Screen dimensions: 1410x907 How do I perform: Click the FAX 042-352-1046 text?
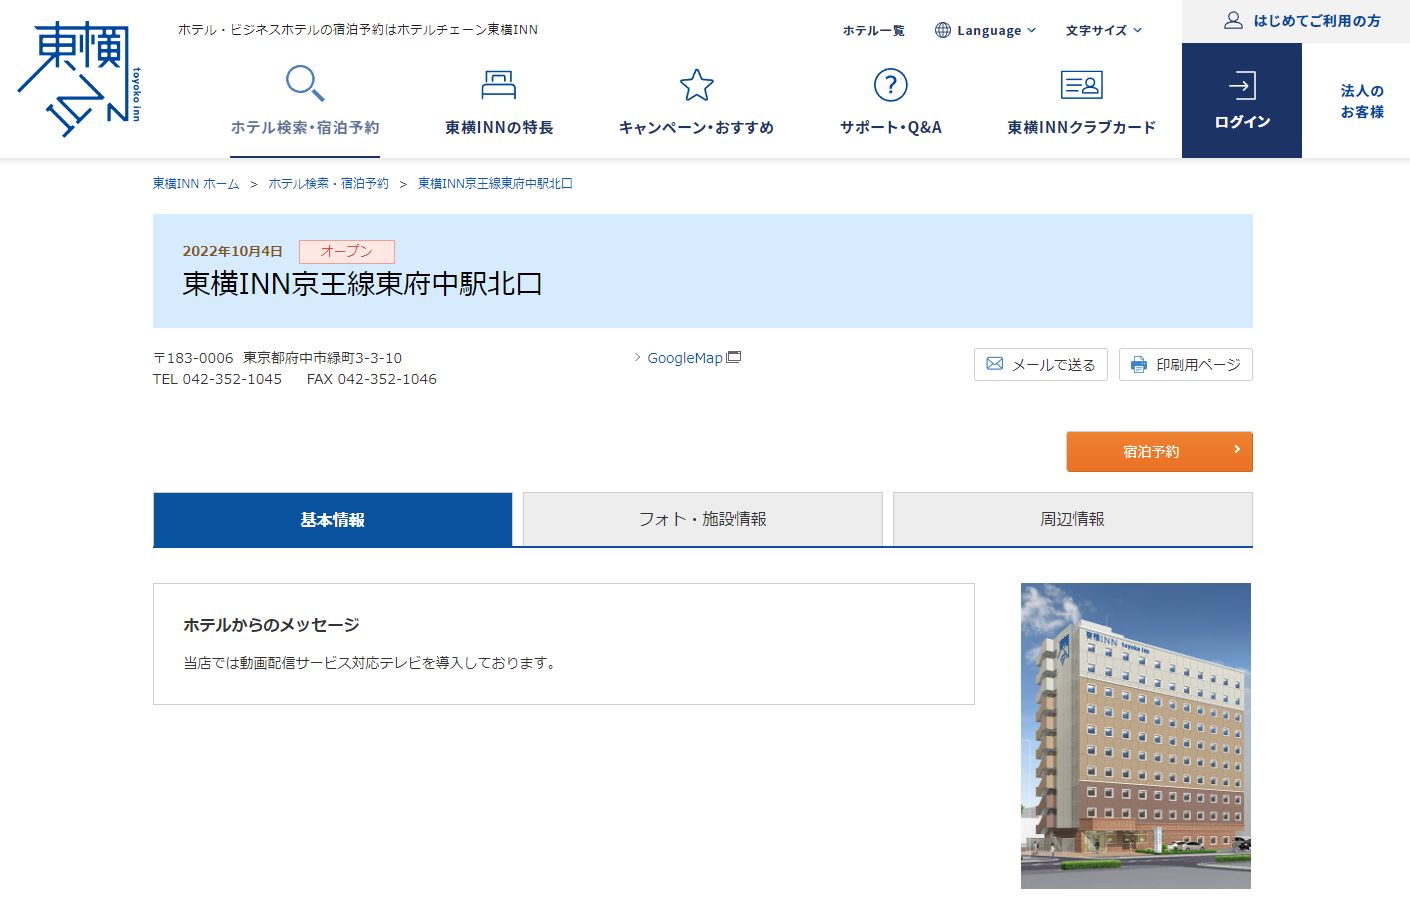372,379
